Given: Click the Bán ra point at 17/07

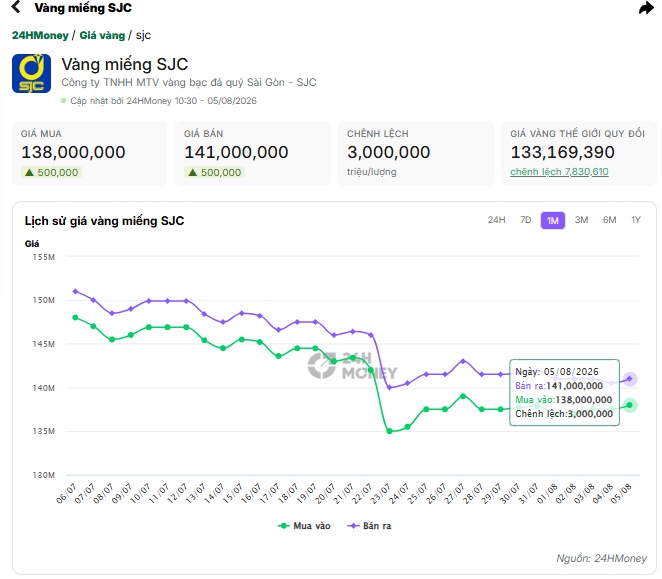Looking at the screenshot, I should click(x=278, y=330).
